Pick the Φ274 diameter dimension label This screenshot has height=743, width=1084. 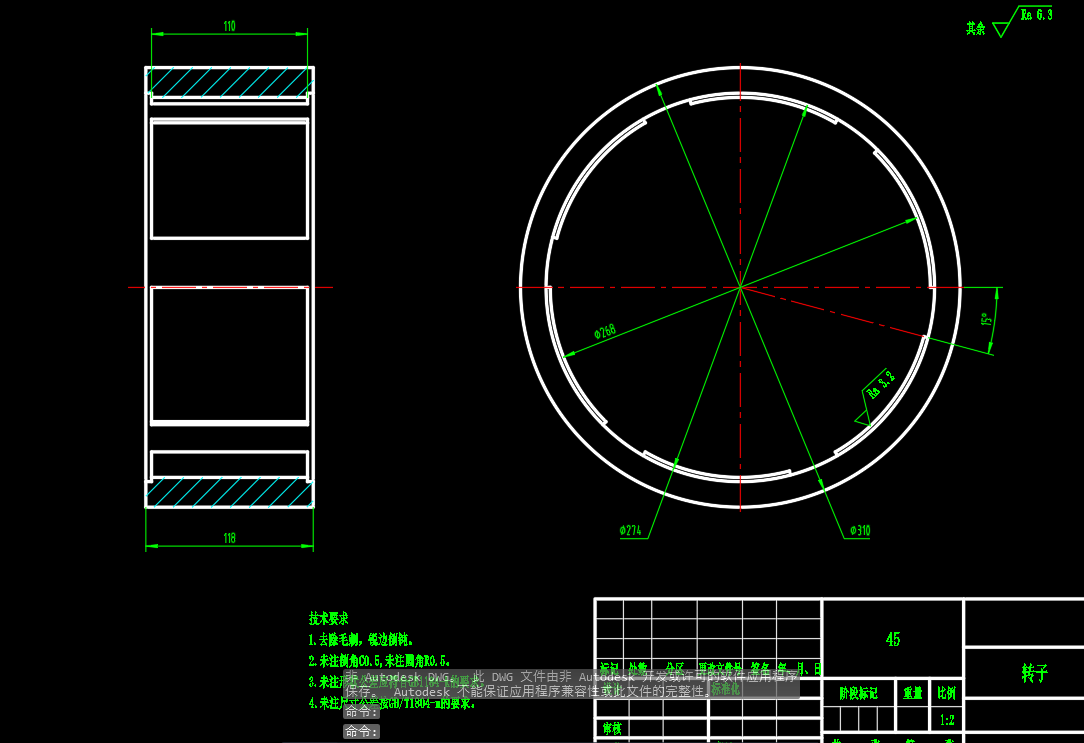pyautogui.click(x=630, y=531)
